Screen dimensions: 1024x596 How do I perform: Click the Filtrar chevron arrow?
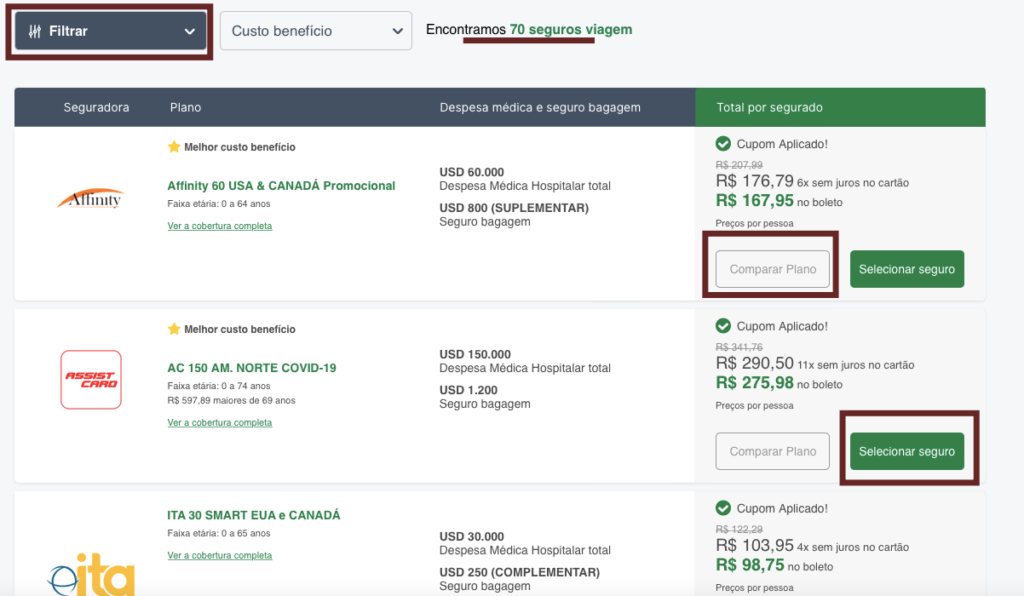point(189,31)
